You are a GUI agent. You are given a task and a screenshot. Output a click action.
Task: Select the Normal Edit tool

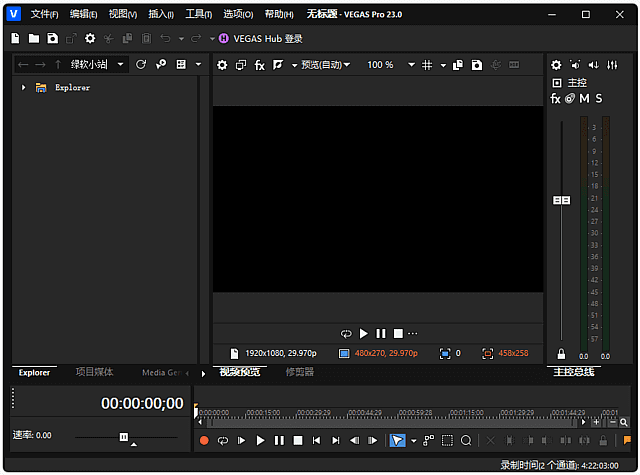tap(397, 441)
